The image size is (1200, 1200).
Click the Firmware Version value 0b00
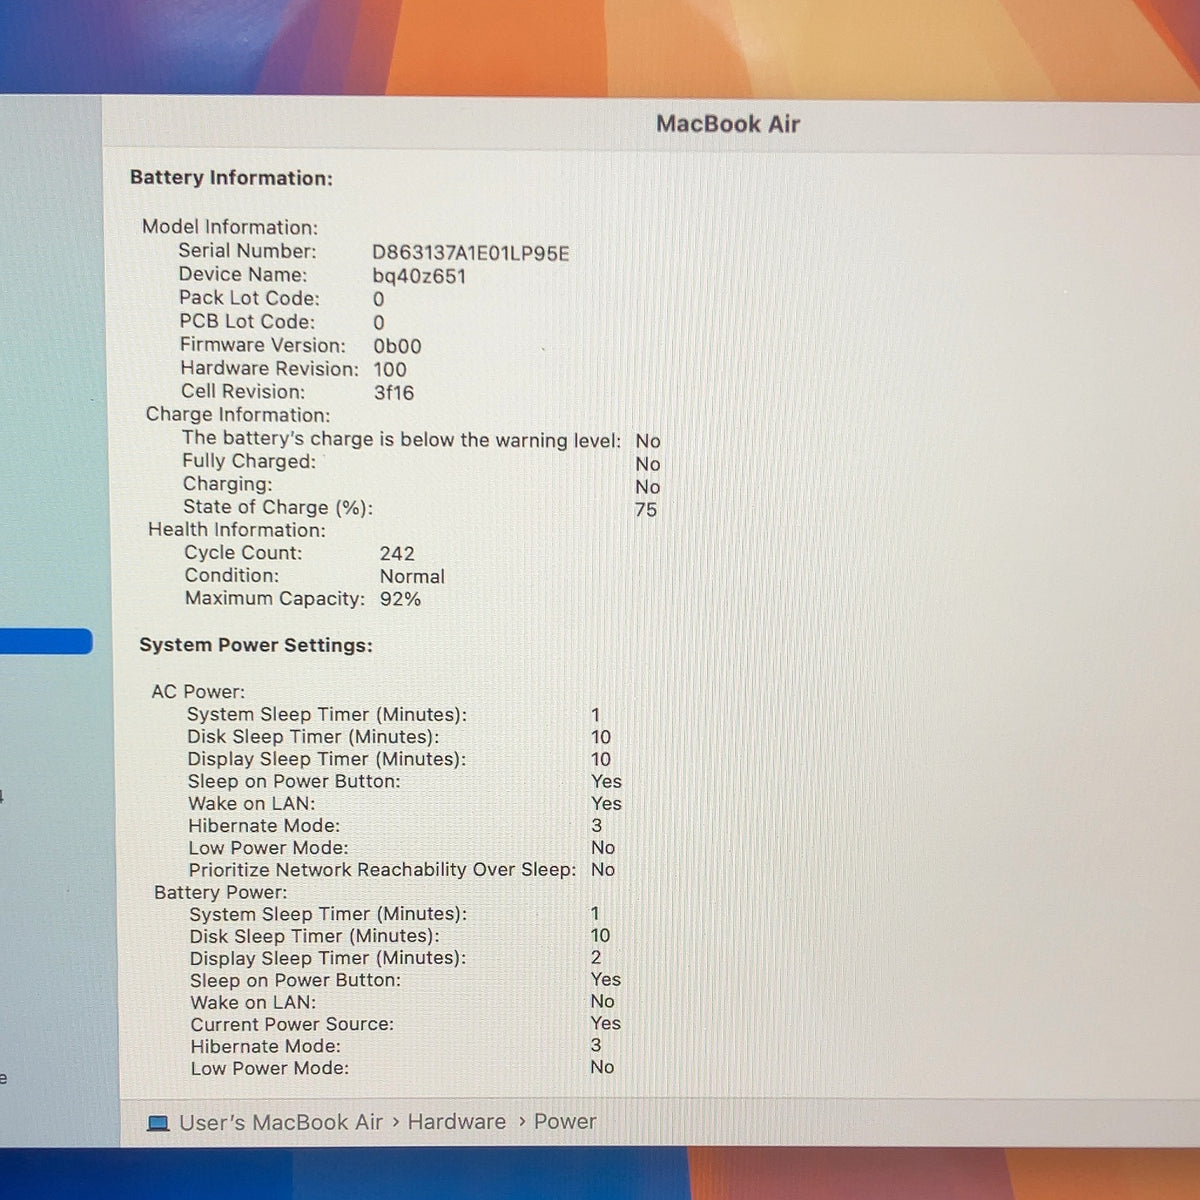tap(397, 346)
